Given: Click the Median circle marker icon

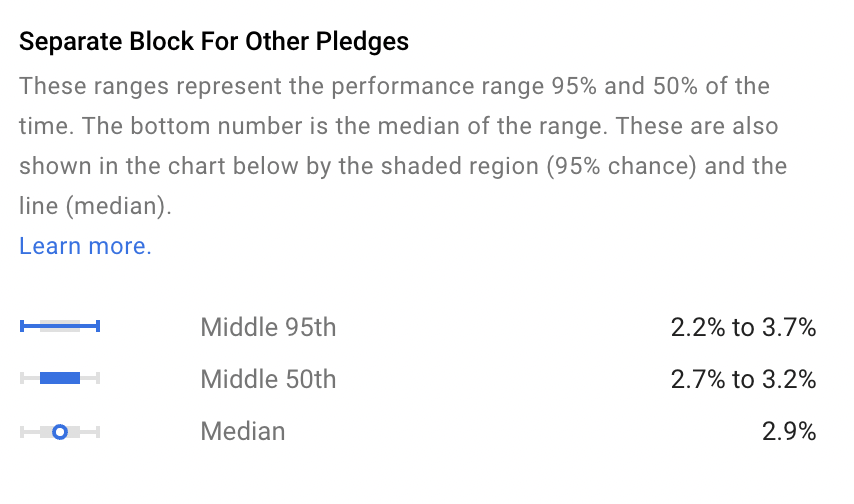Looking at the screenshot, I should 60,432.
